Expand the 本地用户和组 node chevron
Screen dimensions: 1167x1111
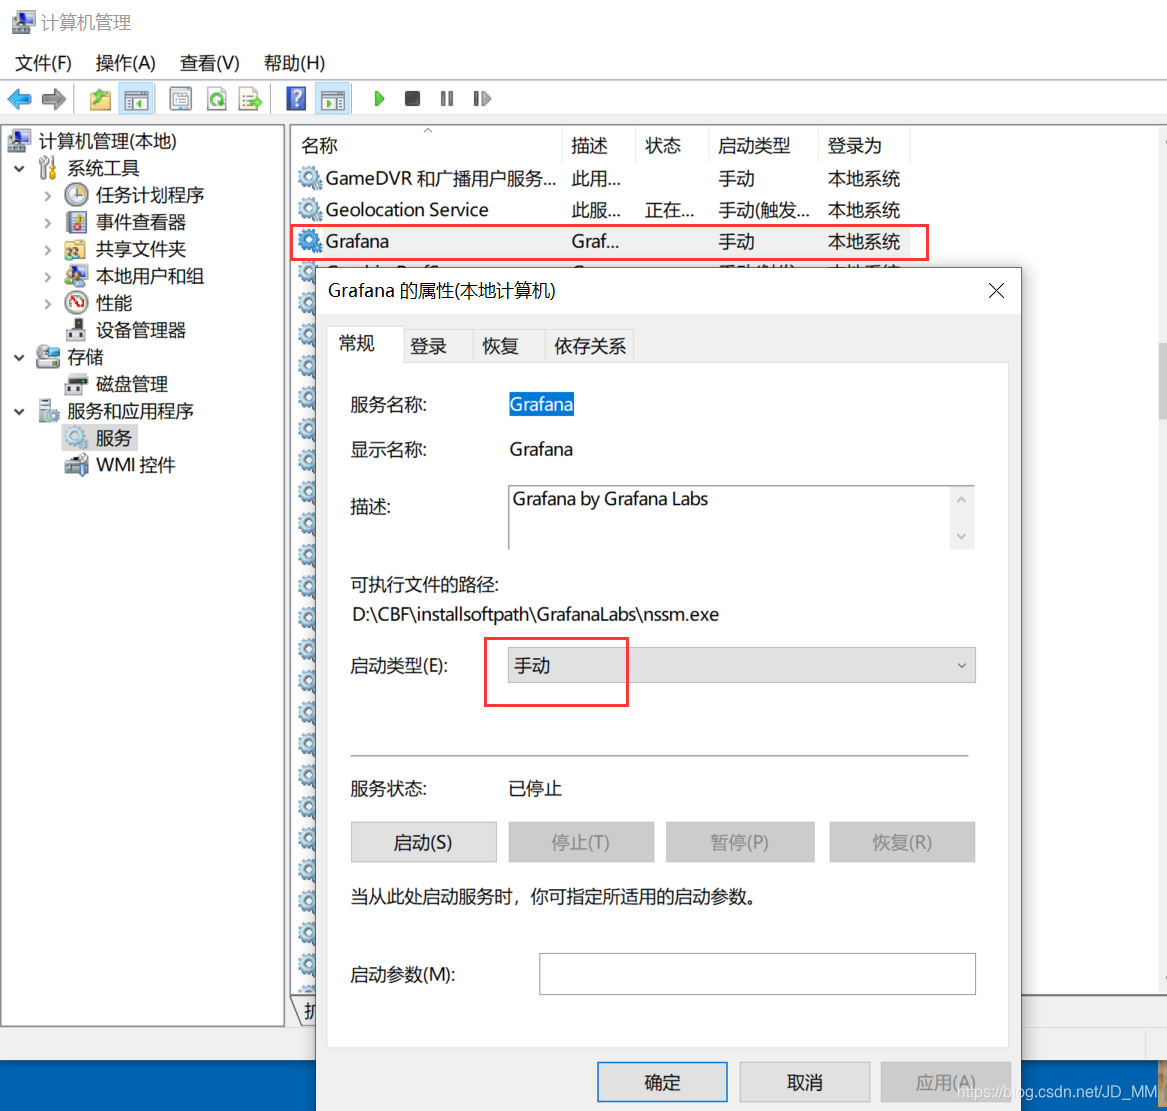pos(48,277)
